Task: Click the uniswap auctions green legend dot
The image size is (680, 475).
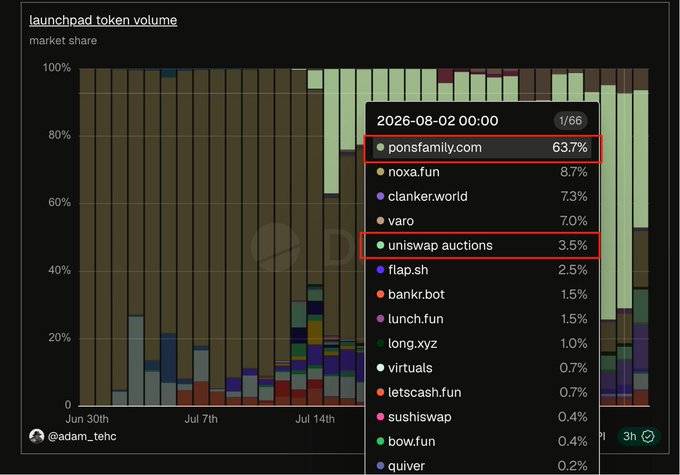Action: [380, 246]
